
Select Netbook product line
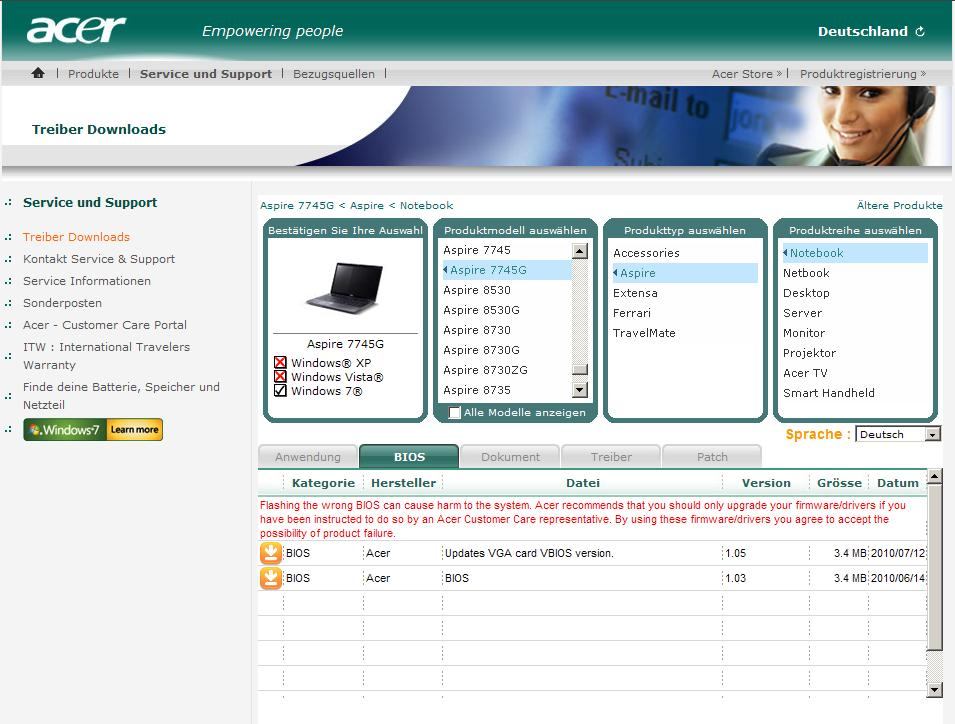[806, 273]
